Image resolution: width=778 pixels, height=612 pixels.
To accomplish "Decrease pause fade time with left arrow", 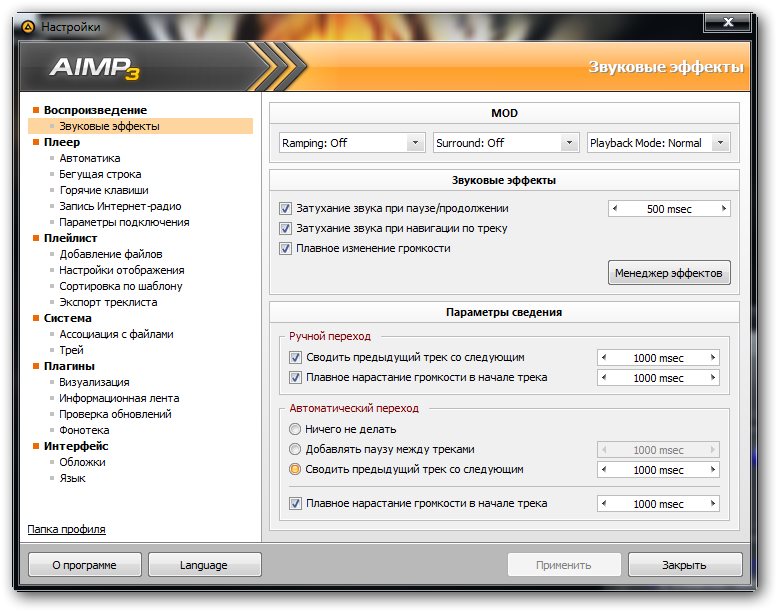I will pyautogui.click(x=615, y=209).
